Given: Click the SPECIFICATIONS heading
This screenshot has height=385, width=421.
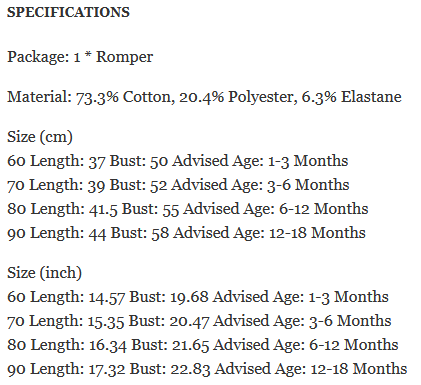Looking at the screenshot, I should coord(68,12).
